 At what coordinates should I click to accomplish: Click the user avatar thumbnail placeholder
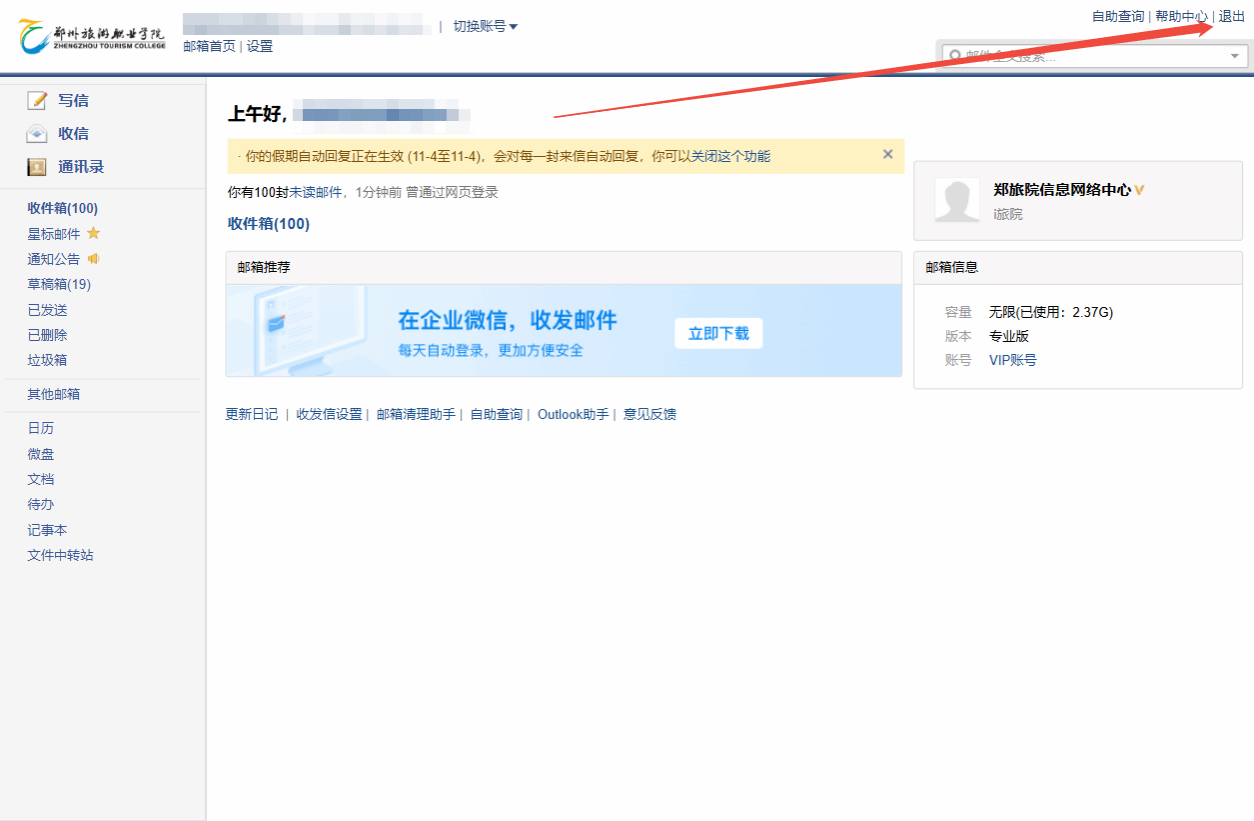coord(957,200)
